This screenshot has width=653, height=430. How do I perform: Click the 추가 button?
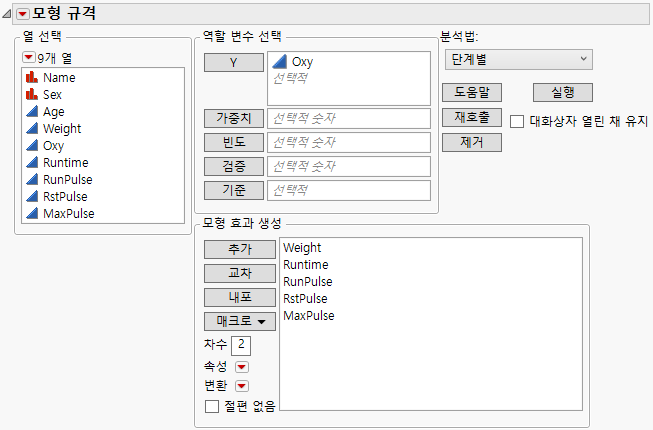240,249
